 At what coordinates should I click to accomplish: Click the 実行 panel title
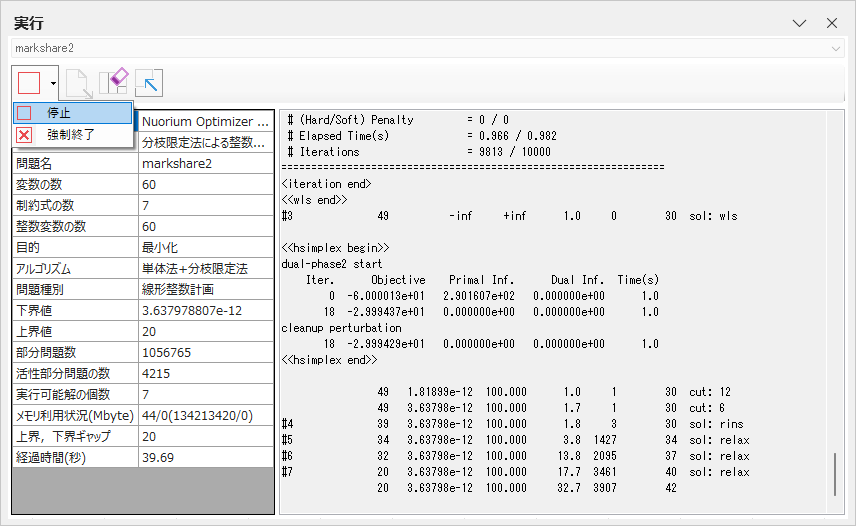28,23
